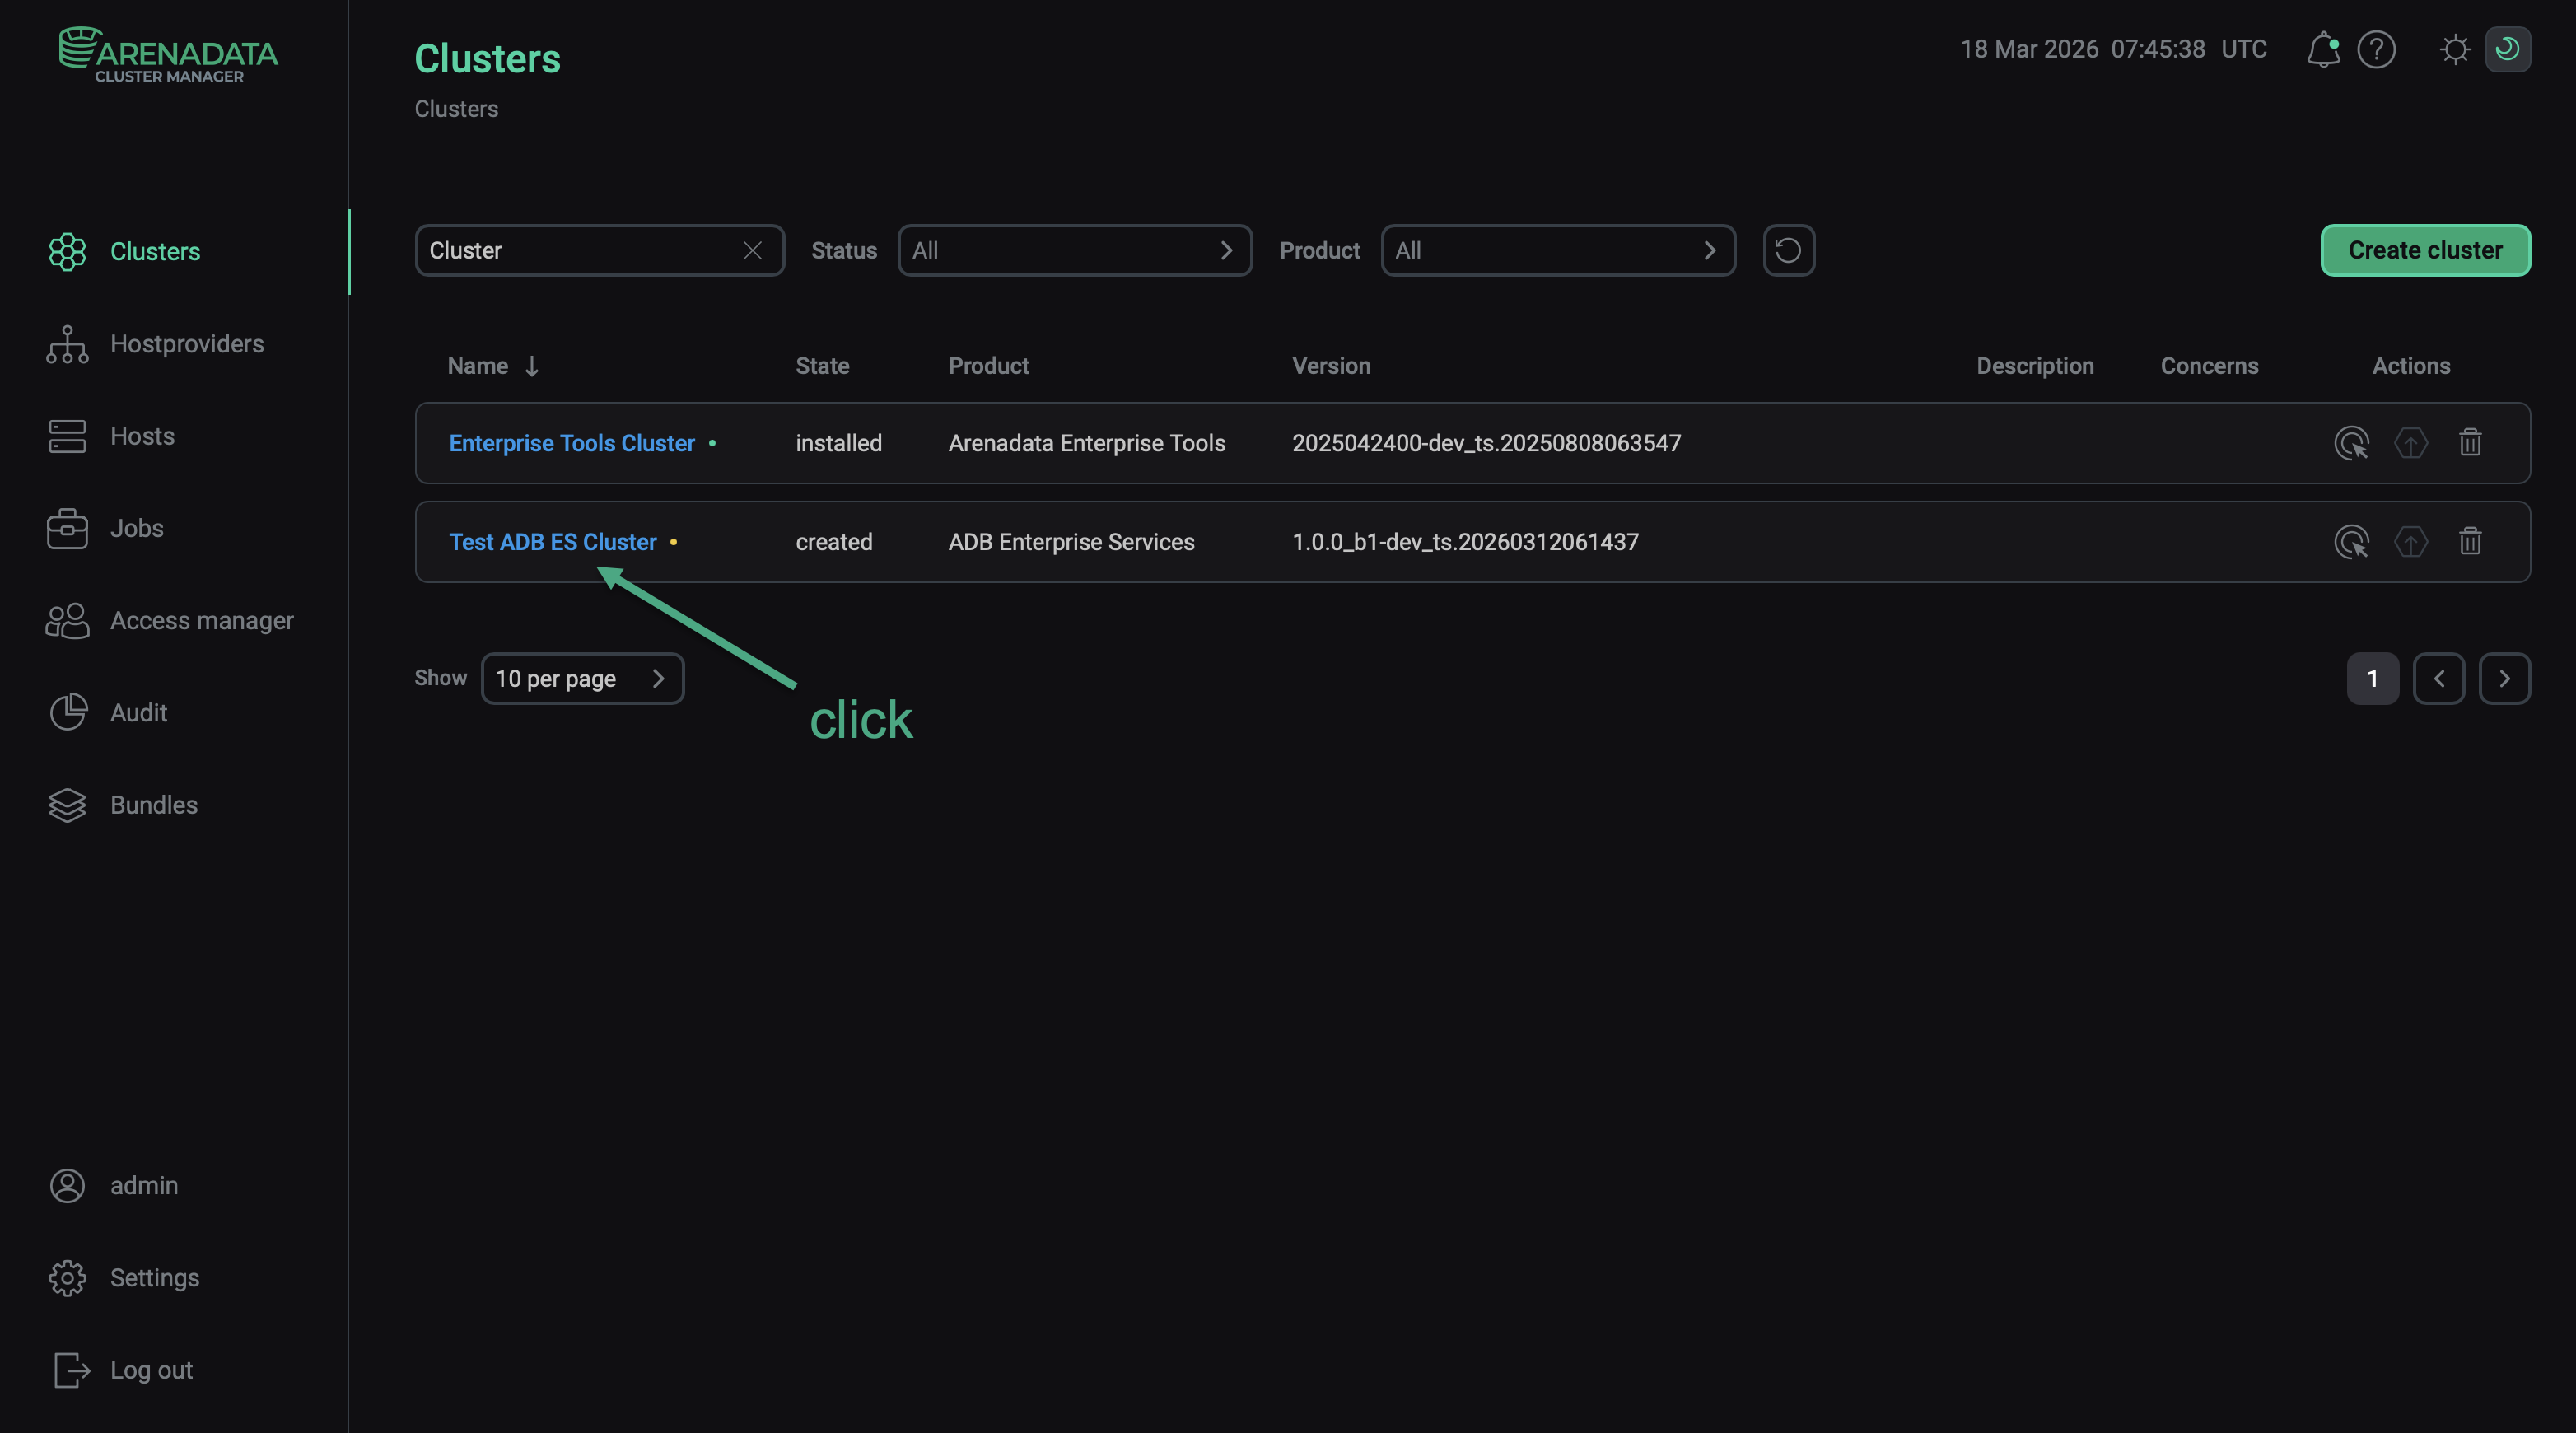Expand the Product filter dropdown
The width and height of the screenshot is (2576, 1433).
1558,250
